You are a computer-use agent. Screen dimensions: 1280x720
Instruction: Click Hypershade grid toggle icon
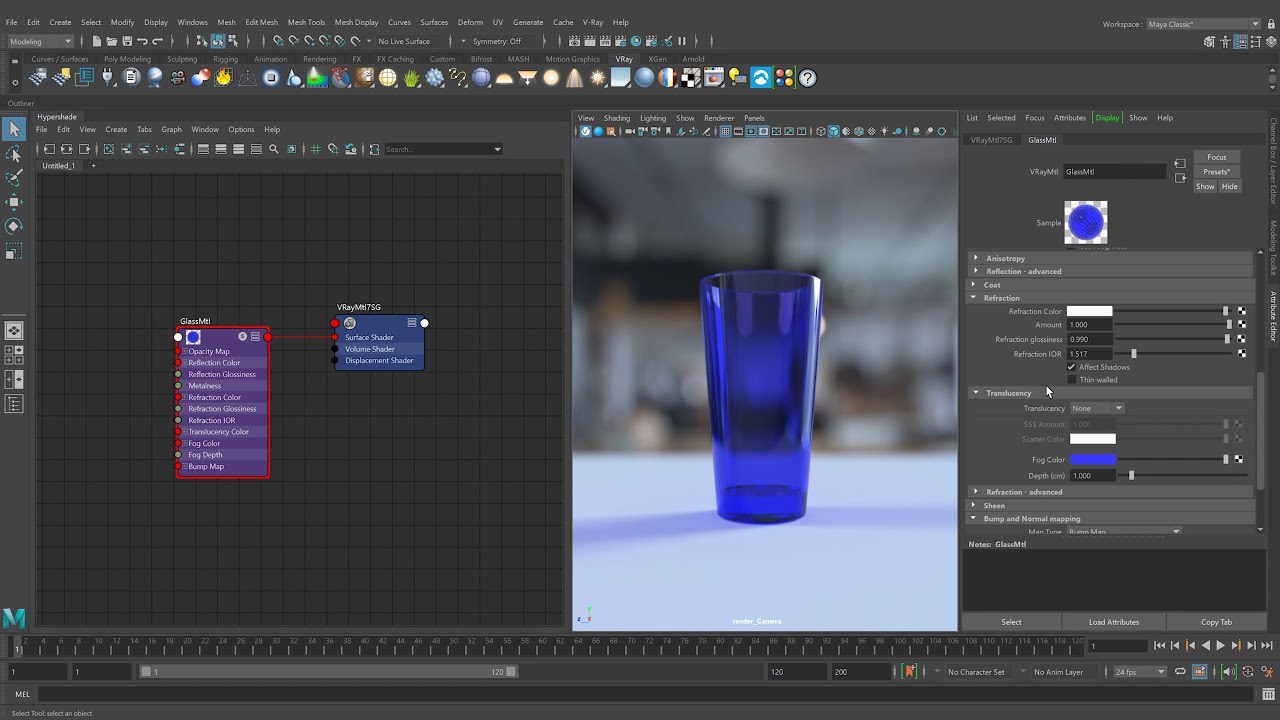click(316, 149)
